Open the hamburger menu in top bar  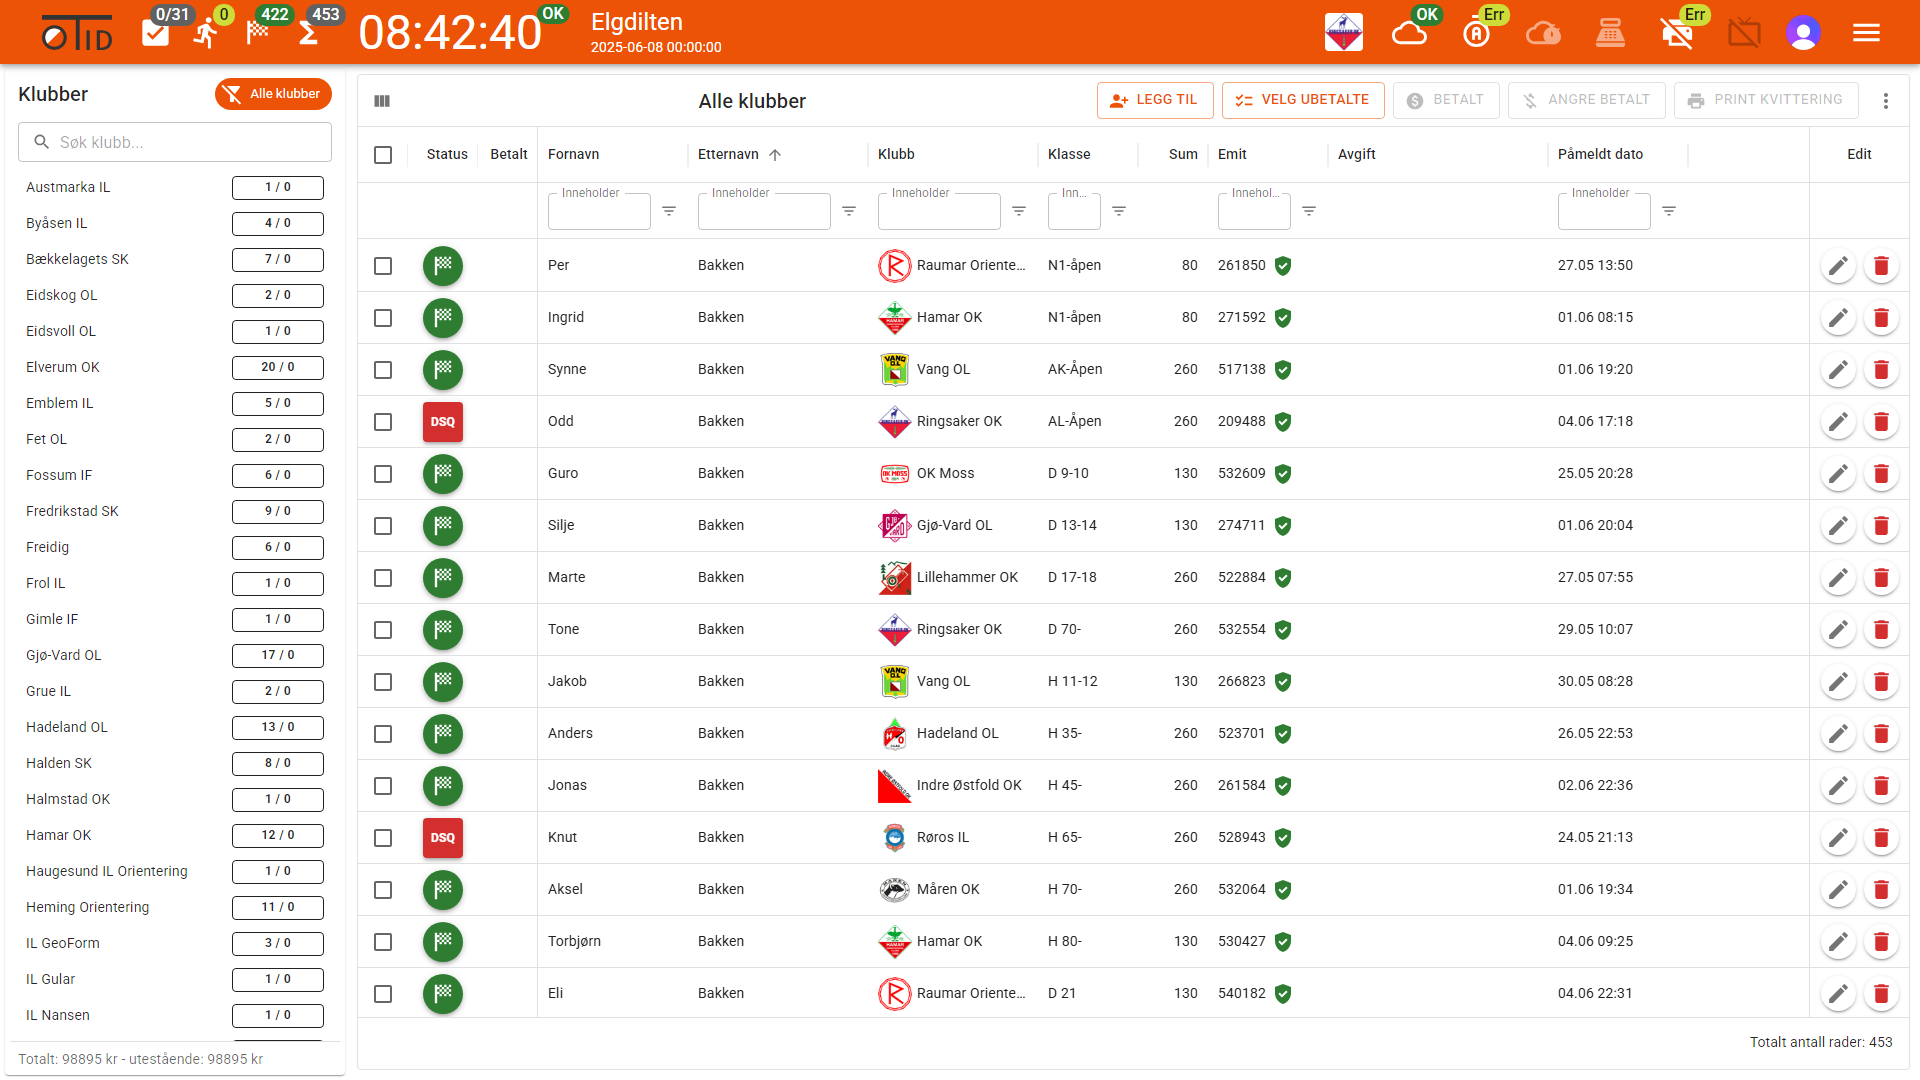(1866, 33)
